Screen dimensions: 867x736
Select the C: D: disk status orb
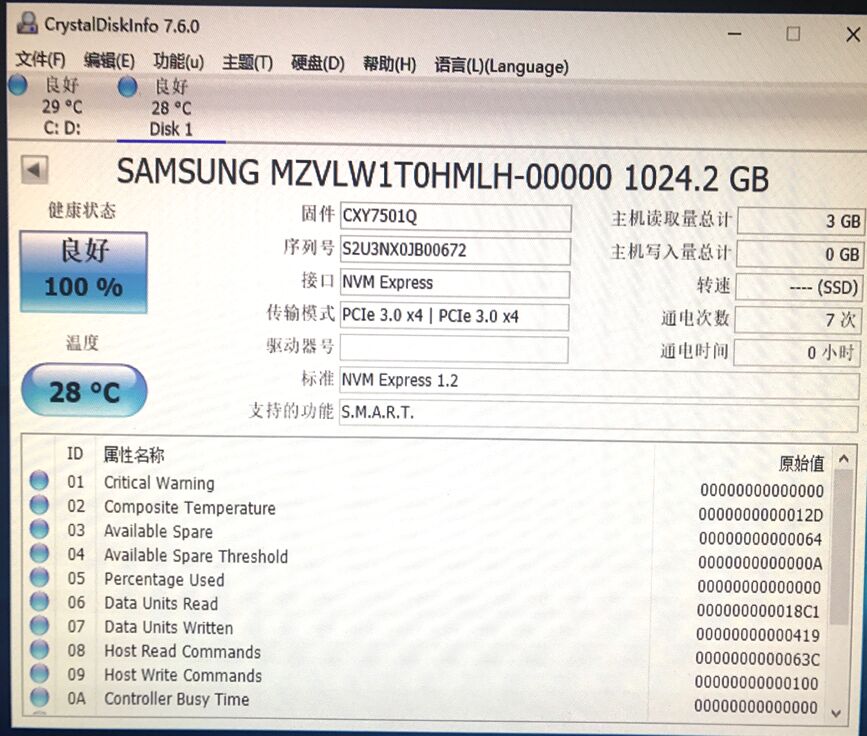click(x=18, y=86)
